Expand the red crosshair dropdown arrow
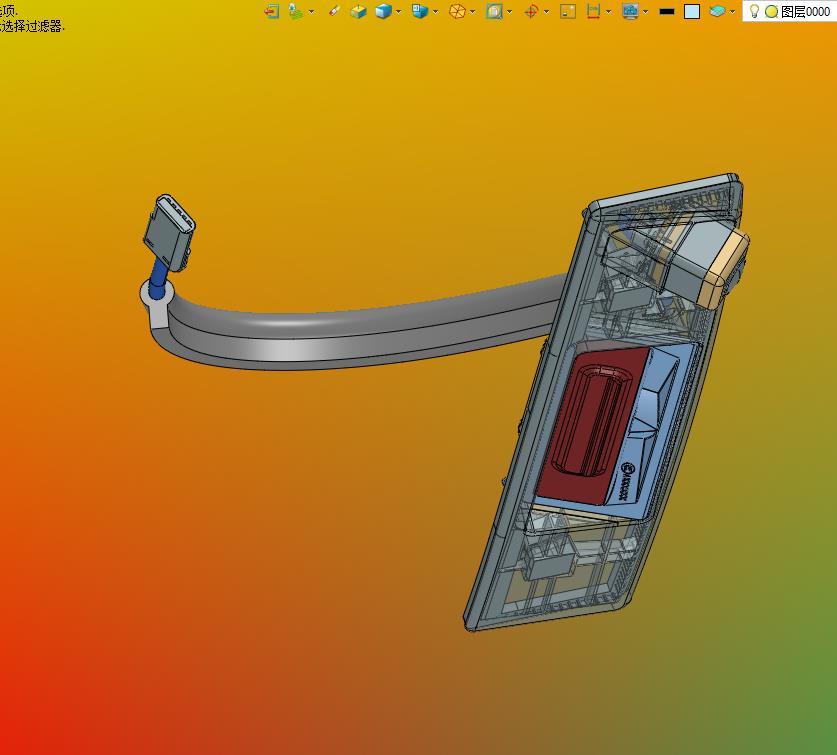Screen dimensions: 837x755 point(546,12)
